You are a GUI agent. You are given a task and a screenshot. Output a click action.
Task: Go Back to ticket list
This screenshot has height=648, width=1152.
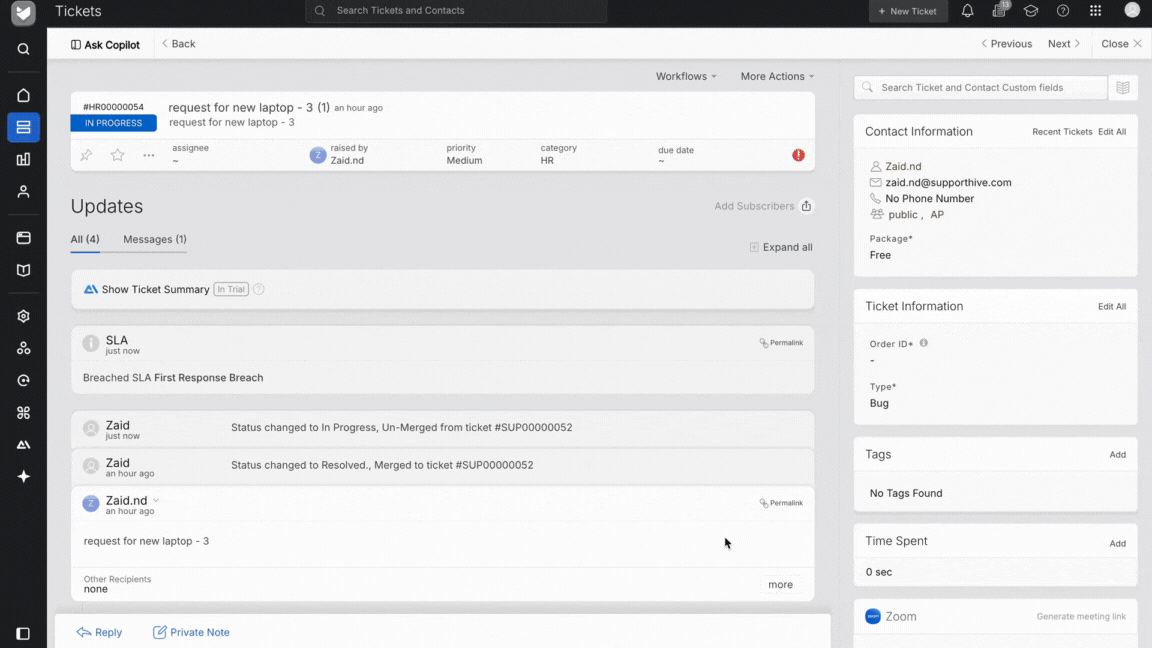coord(179,44)
